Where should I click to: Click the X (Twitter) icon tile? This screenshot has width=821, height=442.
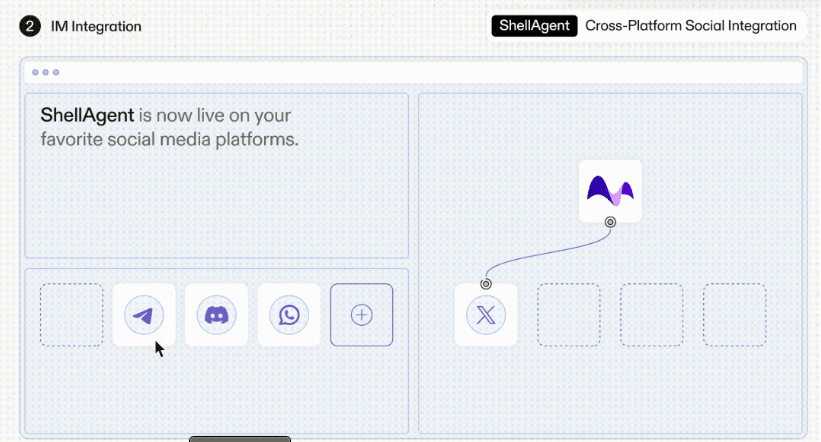(486, 315)
